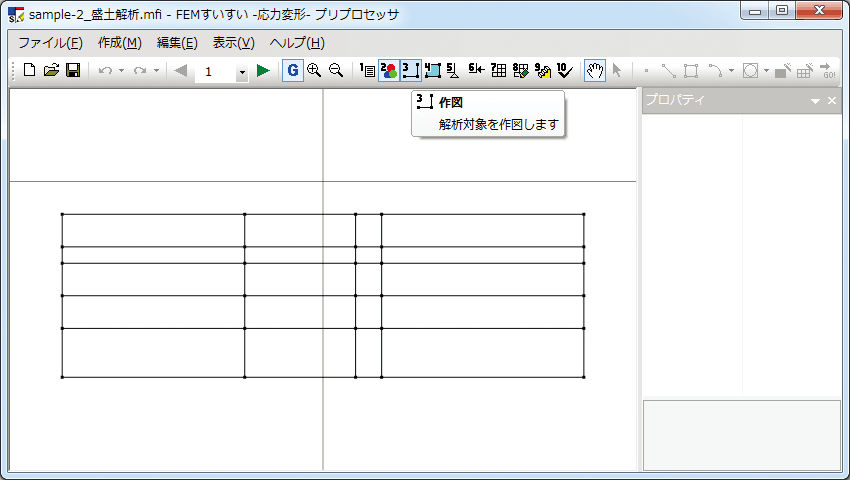Select step 8 mesh edit icon
850x480 pixels.
(x=520, y=71)
